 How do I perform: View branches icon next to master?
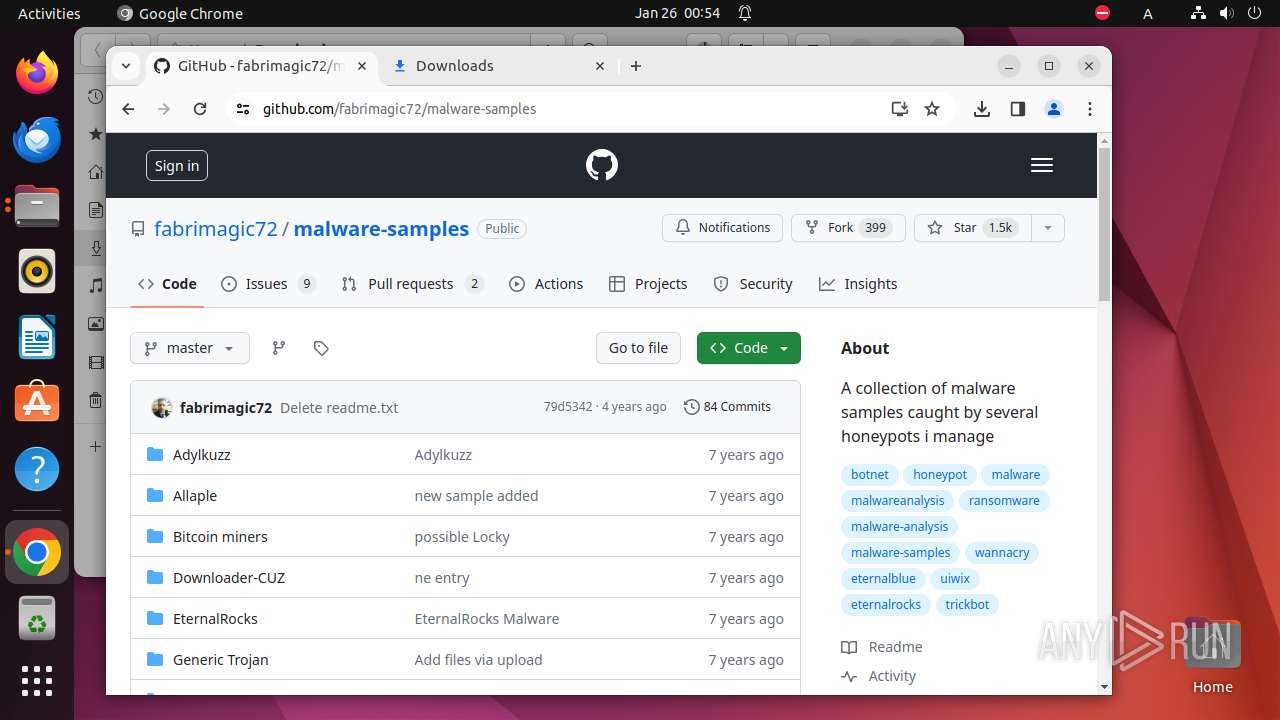click(x=279, y=348)
